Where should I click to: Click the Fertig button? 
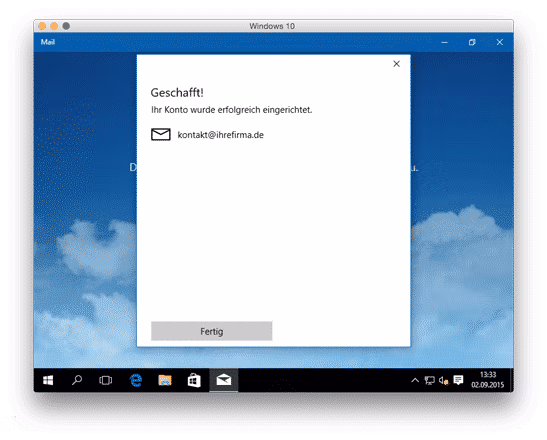[x=211, y=331]
